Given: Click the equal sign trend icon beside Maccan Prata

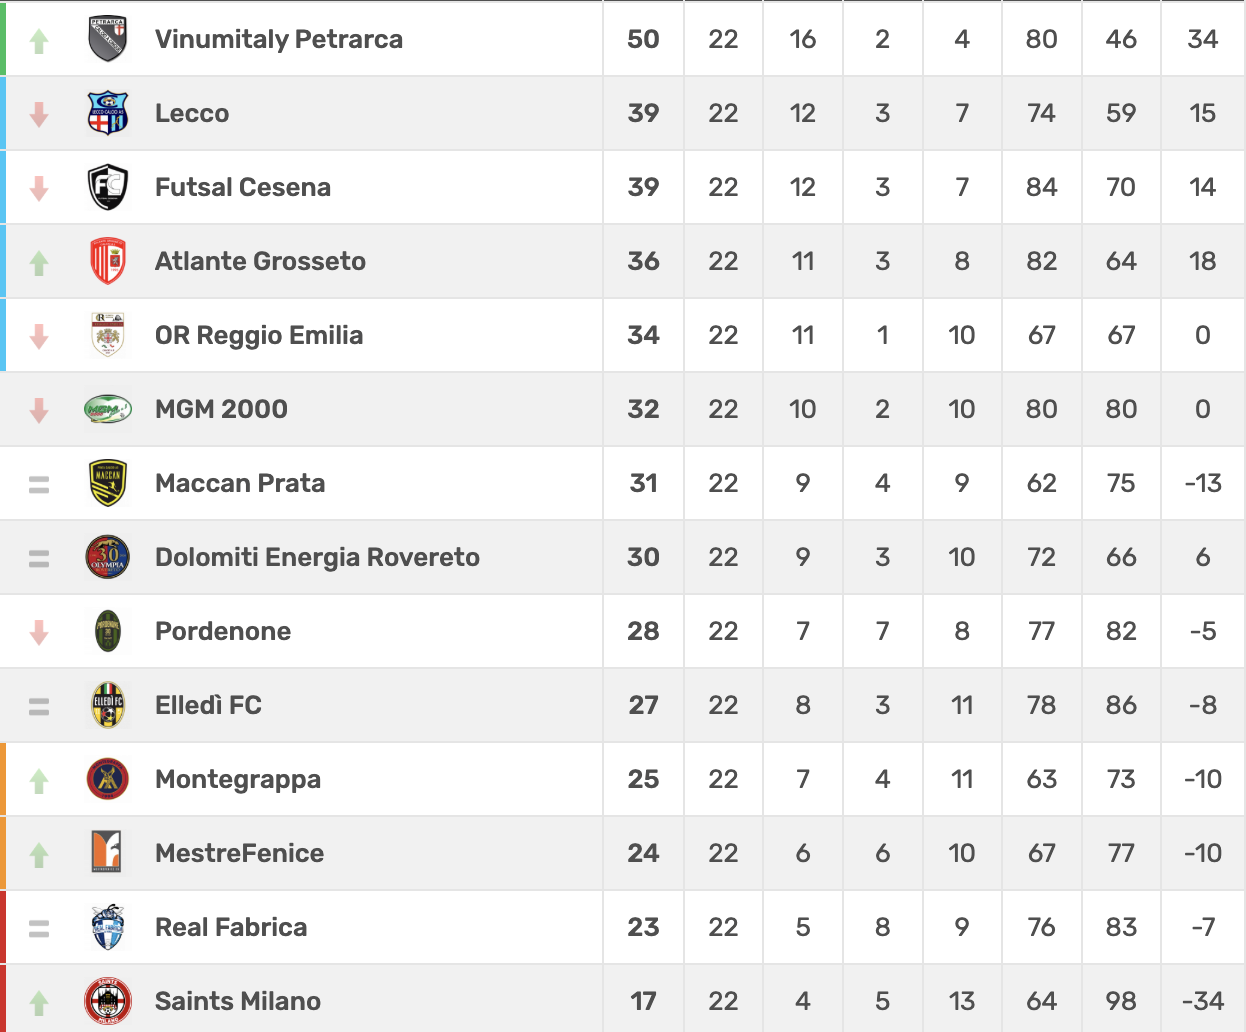Looking at the screenshot, I should (x=39, y=485).
